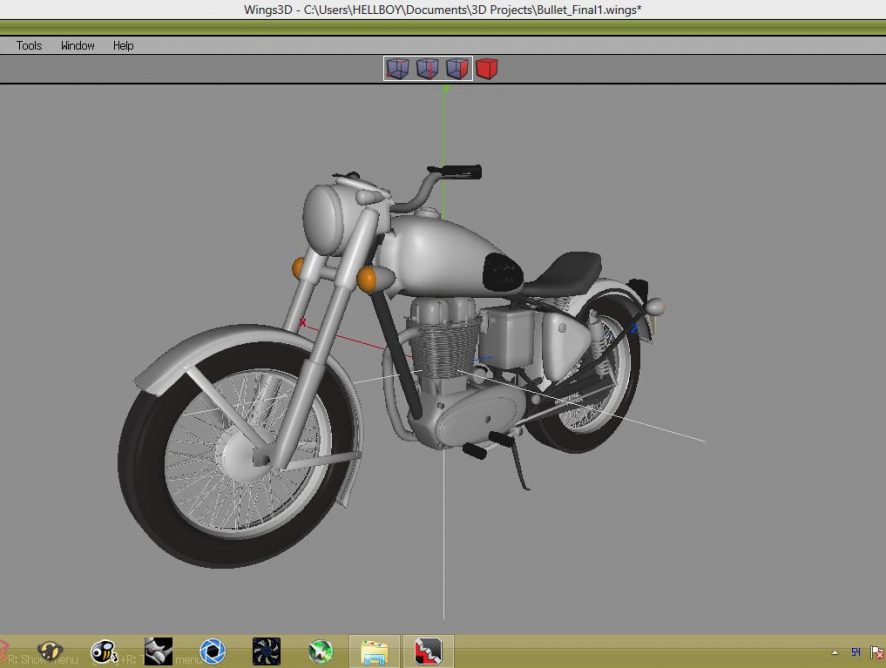Launch the blue aperture taskbar app
Screen dimensions: 886x668
[x=212, y=652]
